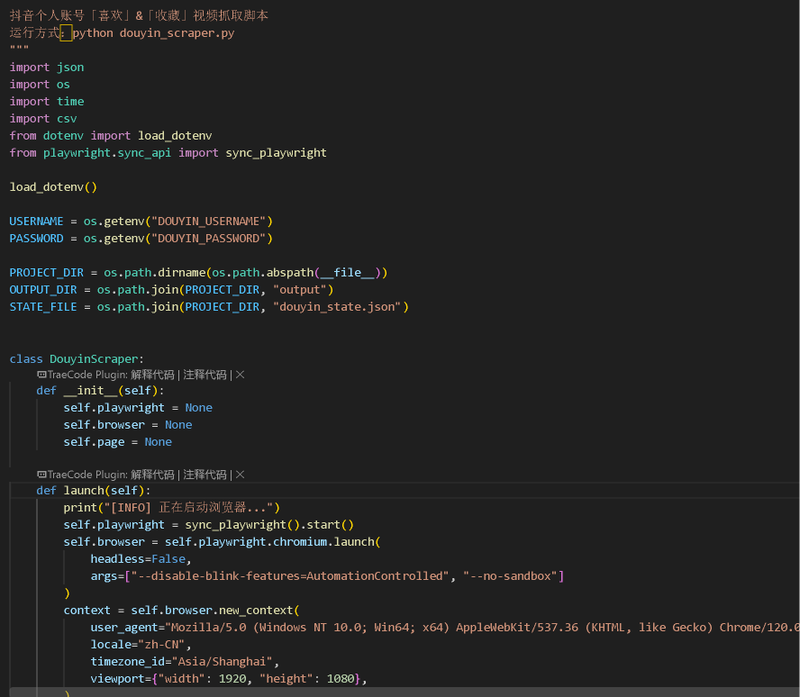This screenshot has width=800, height=697.
Task: Click 注释代码 above the __init__ method
Action: click(x=205, y=375)
